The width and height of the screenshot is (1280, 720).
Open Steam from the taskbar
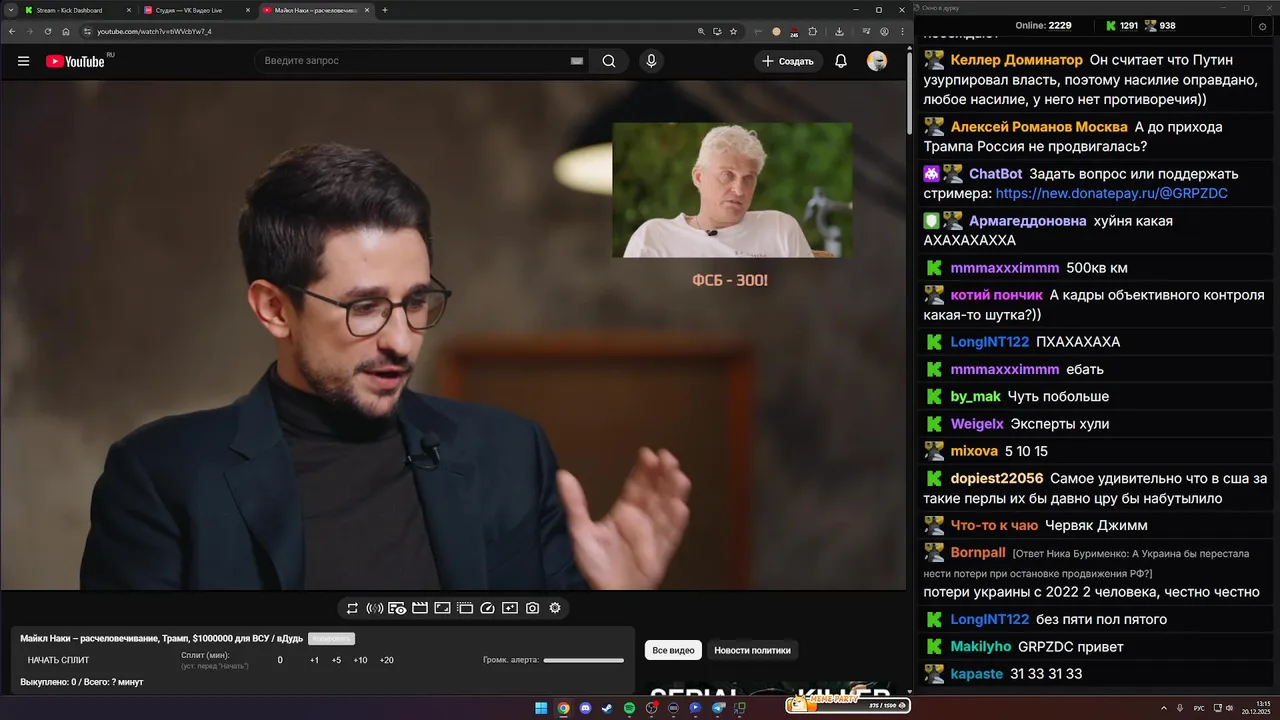607,708
